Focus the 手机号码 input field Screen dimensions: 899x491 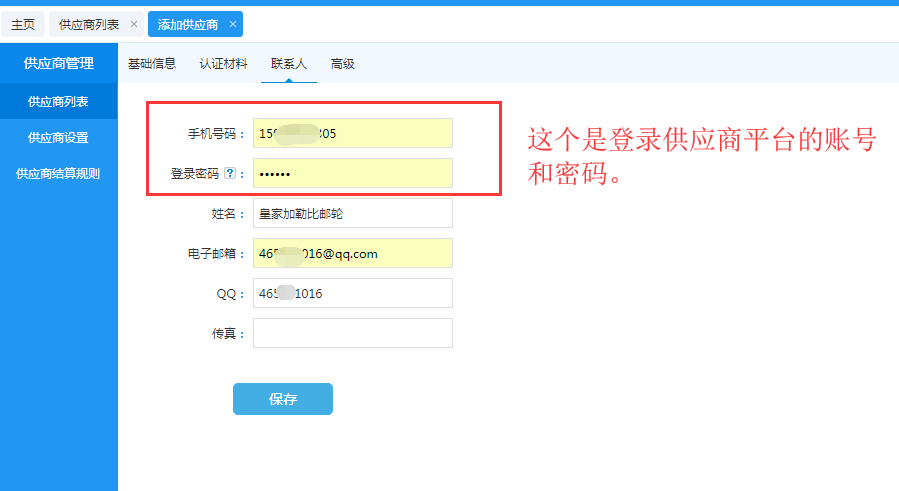point(352,133)
